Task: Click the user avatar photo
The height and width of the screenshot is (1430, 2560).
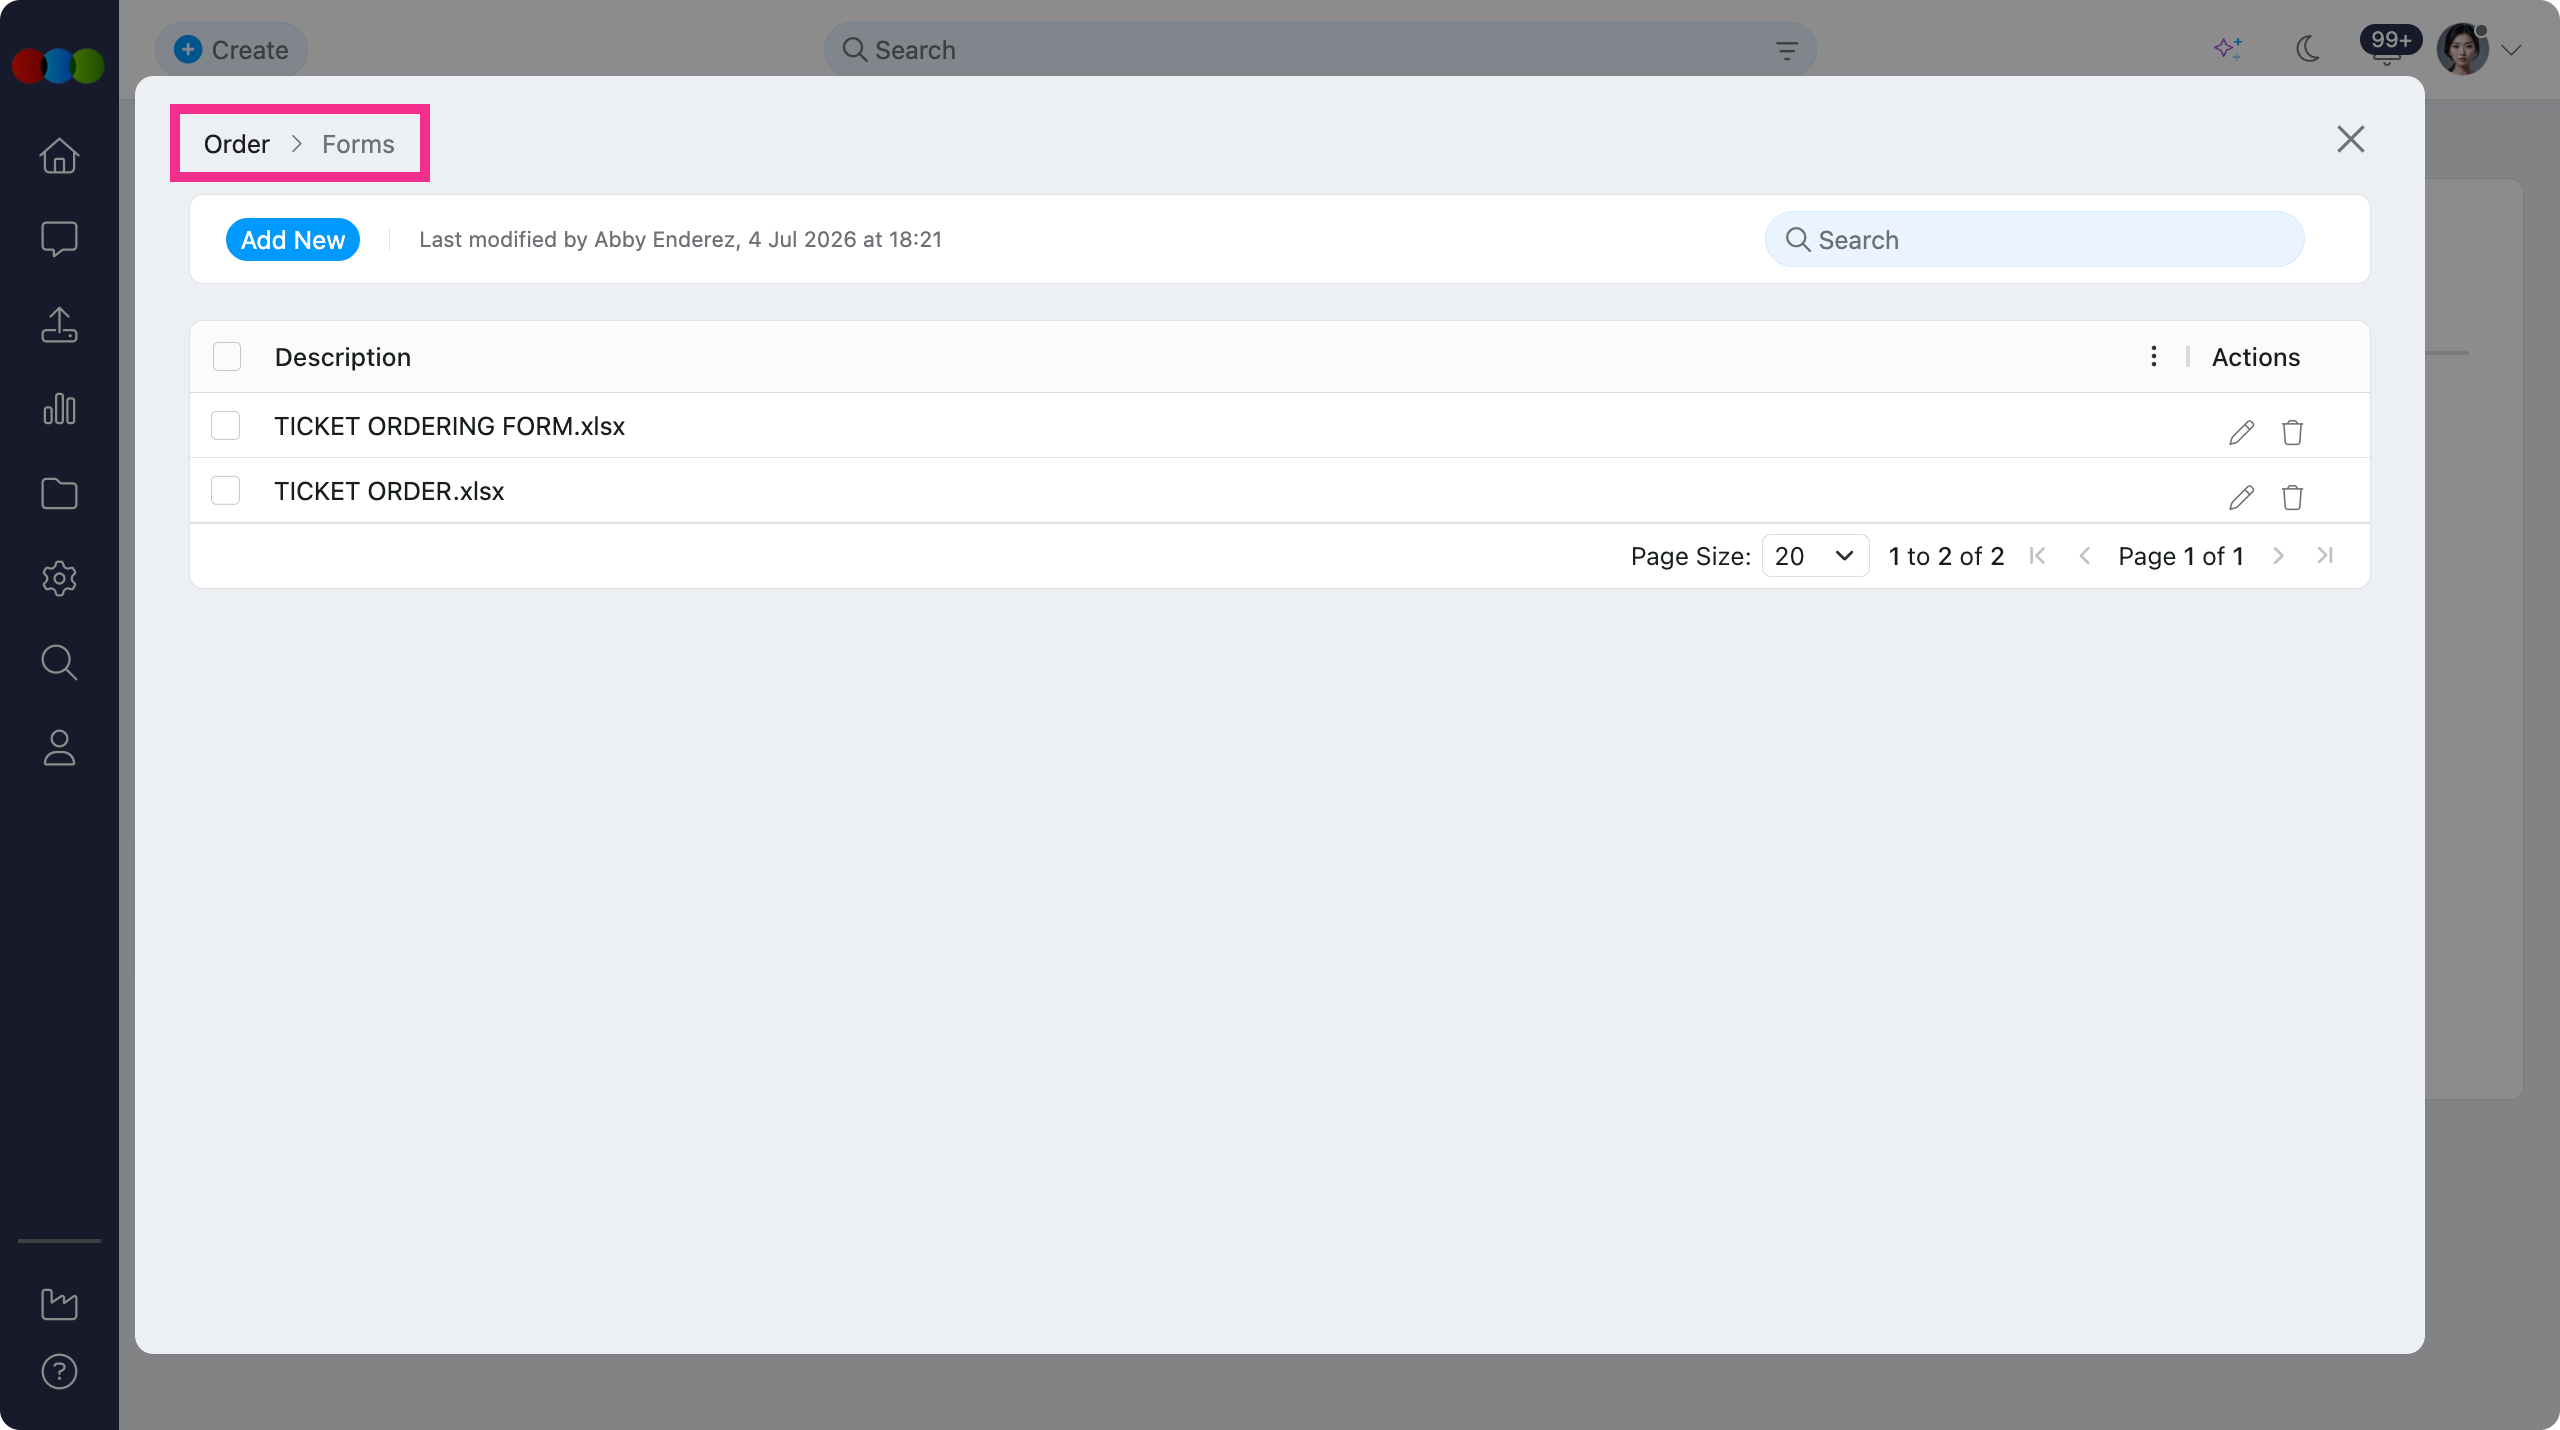Action: point(2462,49)
